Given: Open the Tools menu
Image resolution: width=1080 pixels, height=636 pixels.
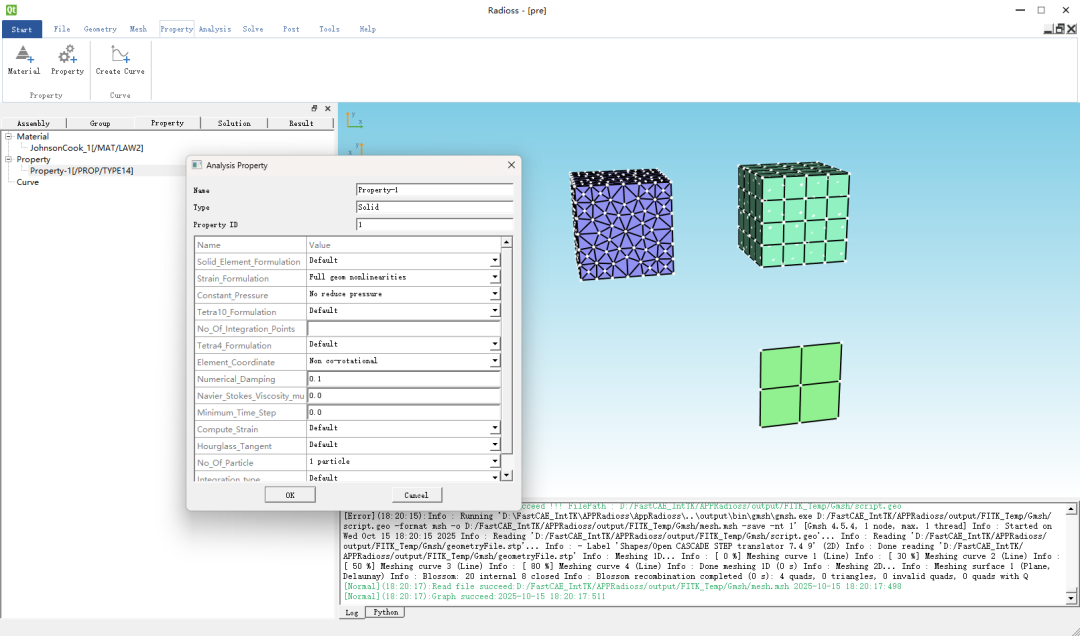Looking at the screenshot, I should pyautogui.click(x=329, y=29).
